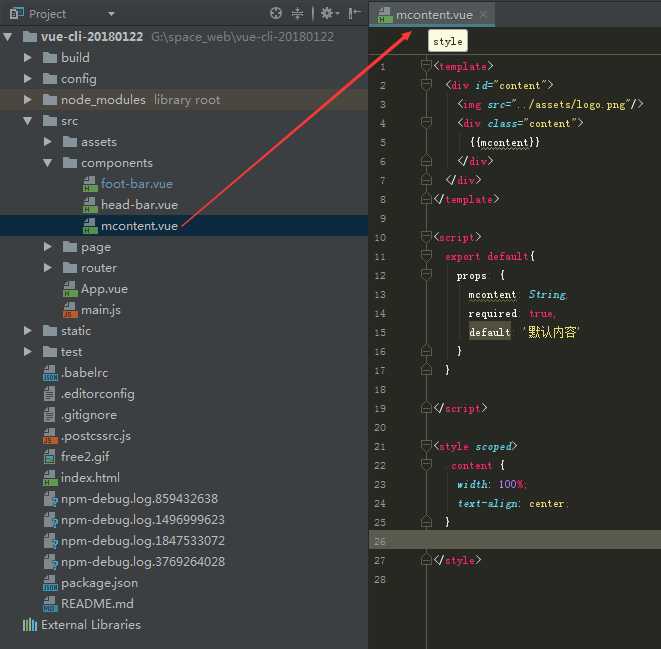Select npm-debug.log.1847533072 file
Viewport: 661px width, 649px height.
pyautogui.click(x=142, y=541)
